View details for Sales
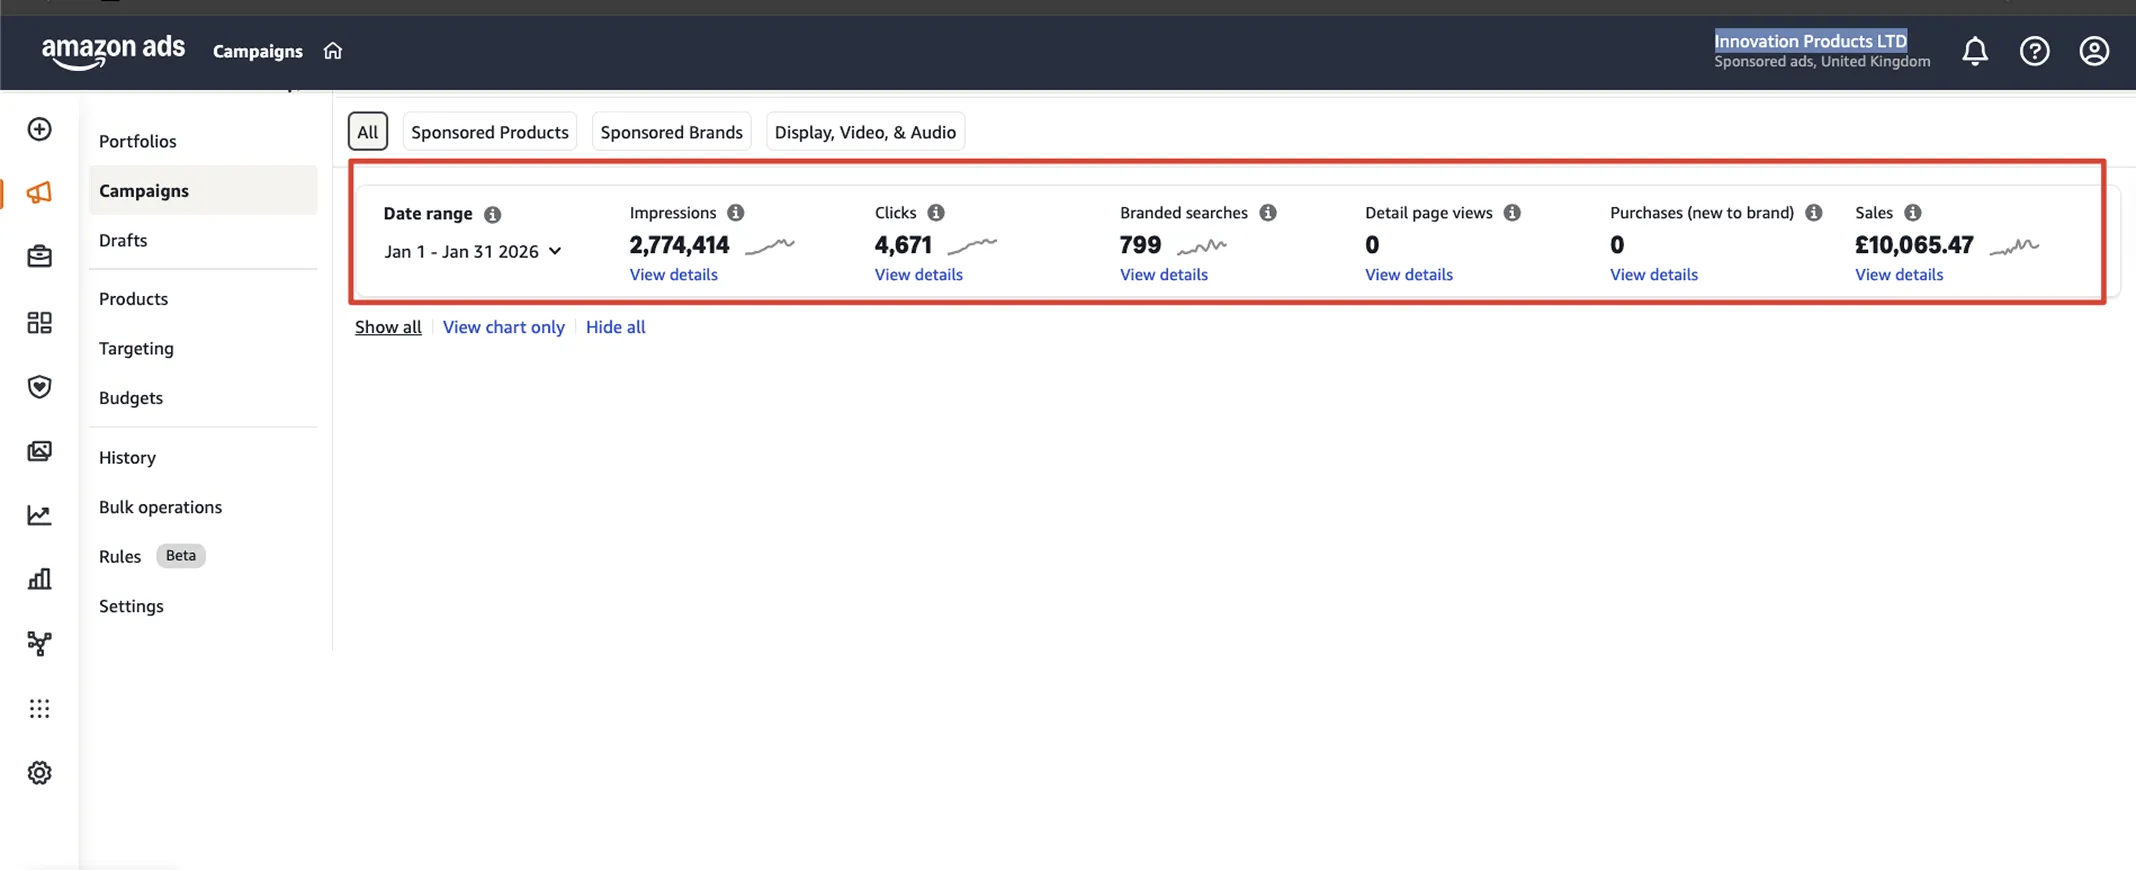 pyautogui.click(x=1899, y=274)
